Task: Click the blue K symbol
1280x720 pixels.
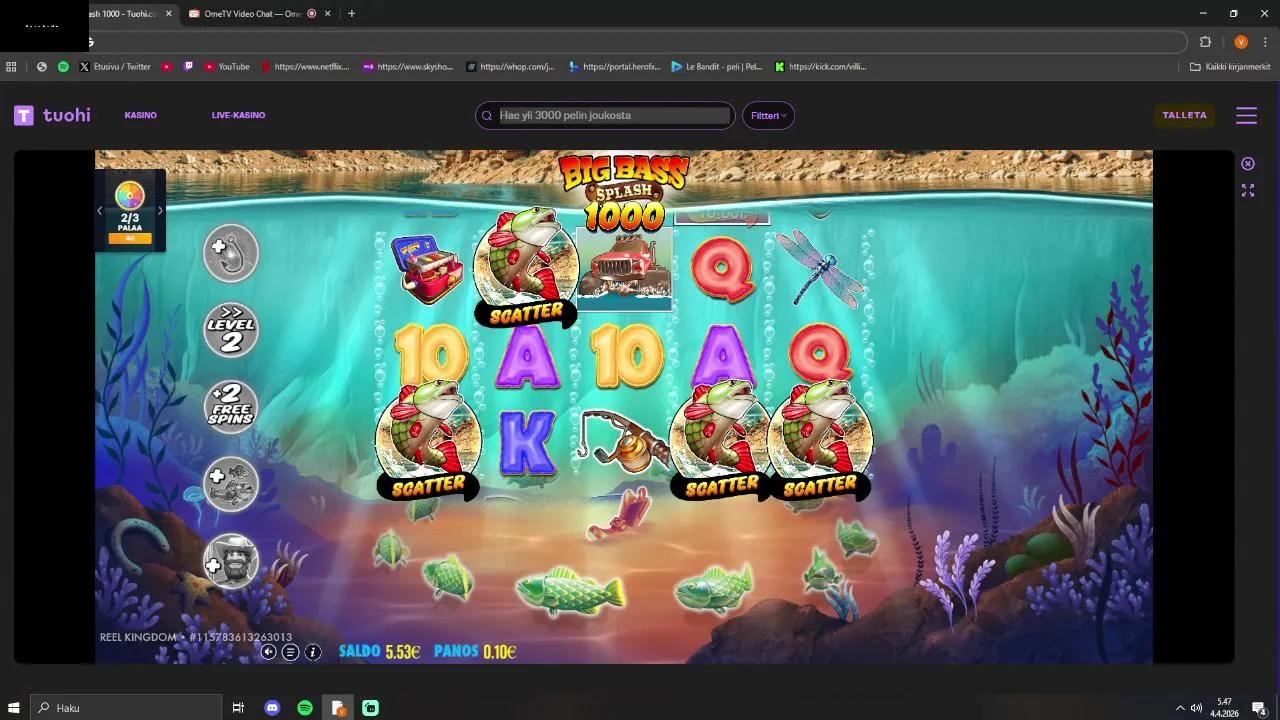Action: 527,442
